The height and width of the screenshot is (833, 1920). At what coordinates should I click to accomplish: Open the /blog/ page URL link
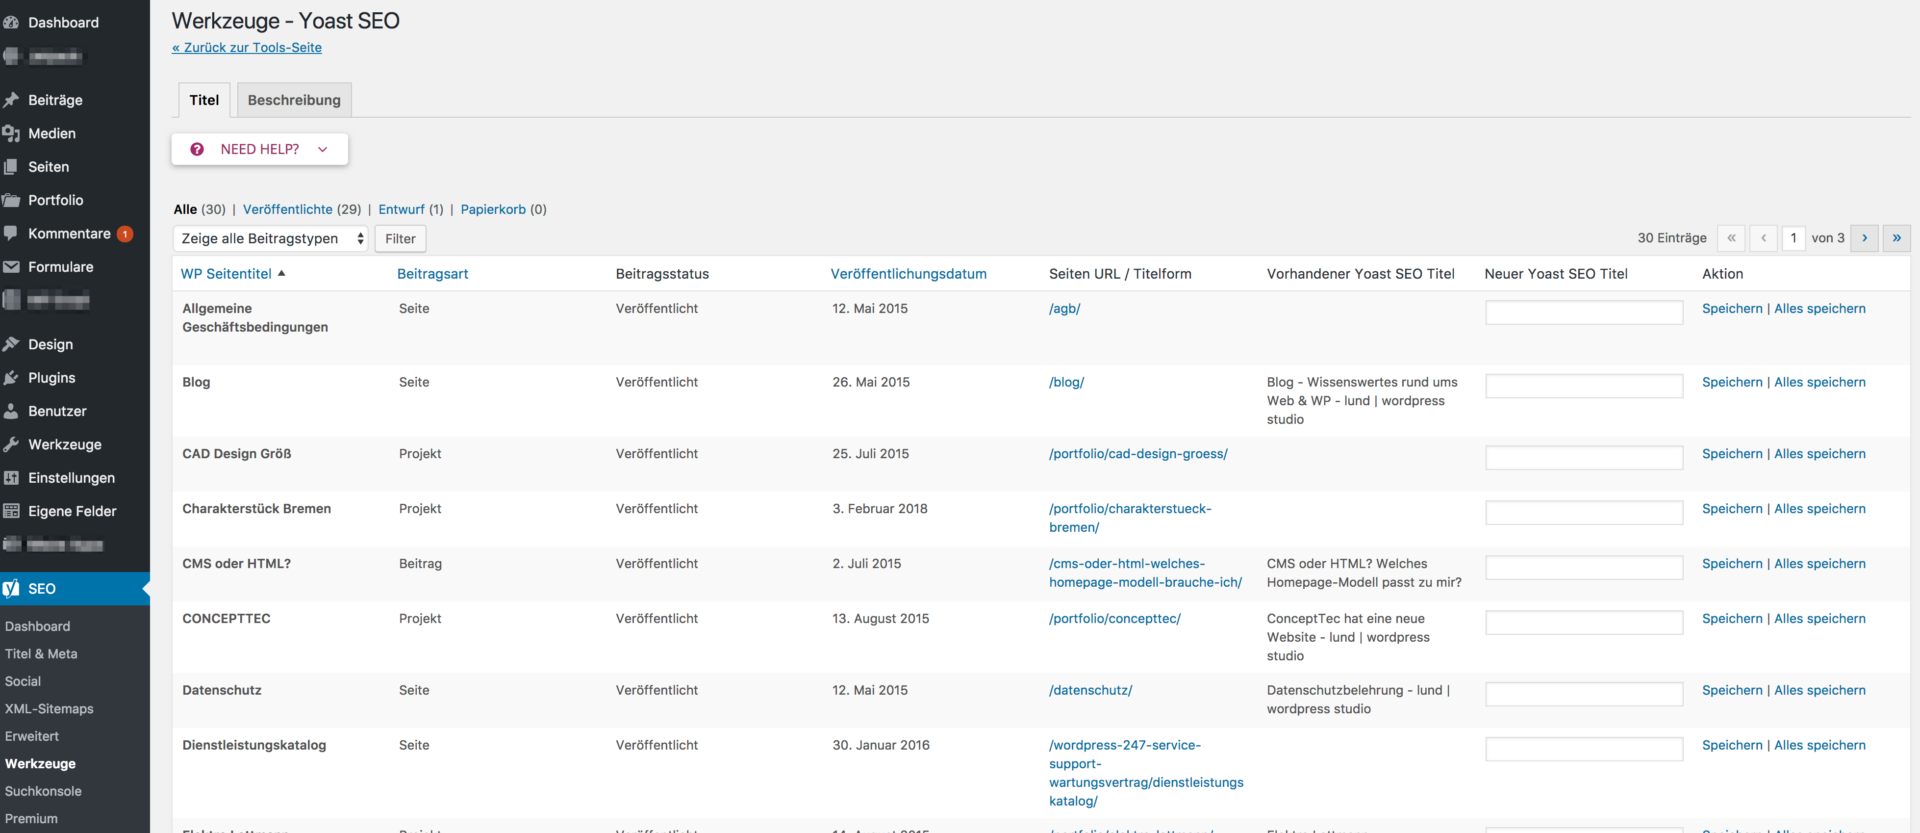[x=1067, y=382]
